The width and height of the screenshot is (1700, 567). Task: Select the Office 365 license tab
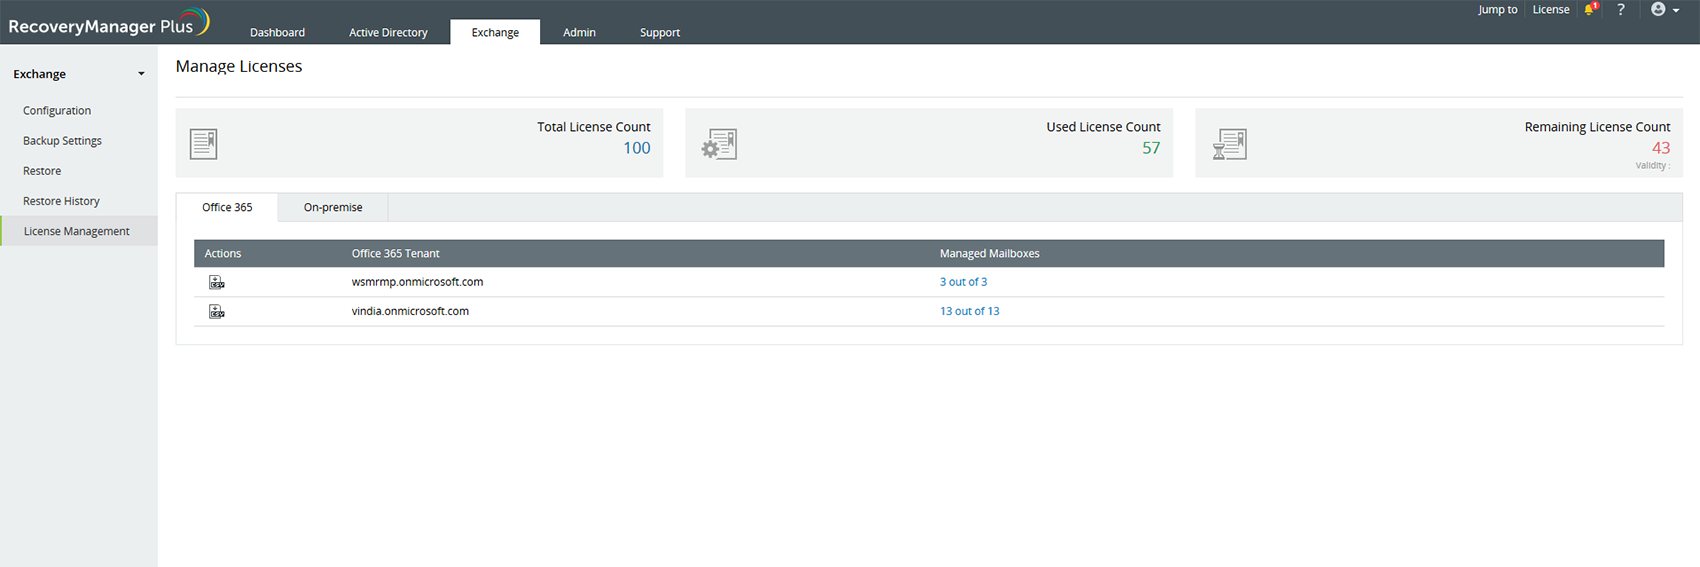pyautogui.click(x=227, y=207)
